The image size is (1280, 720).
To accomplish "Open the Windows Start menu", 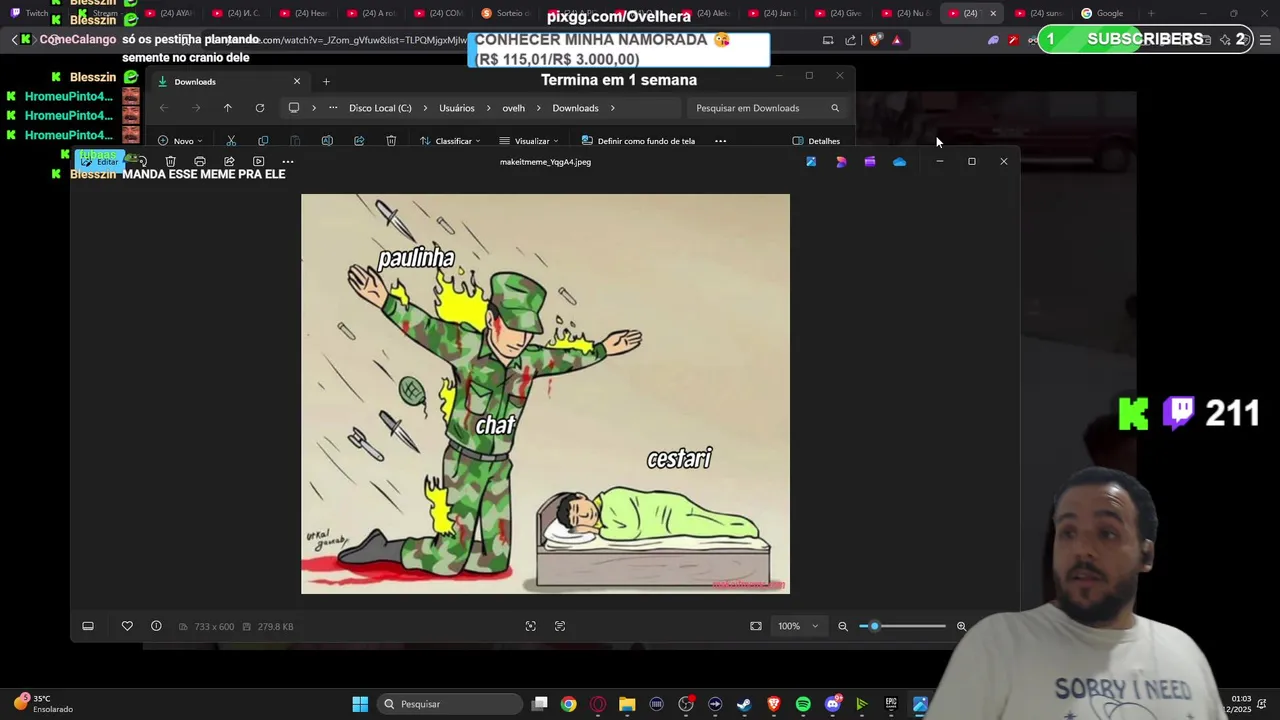I will 360,704.
